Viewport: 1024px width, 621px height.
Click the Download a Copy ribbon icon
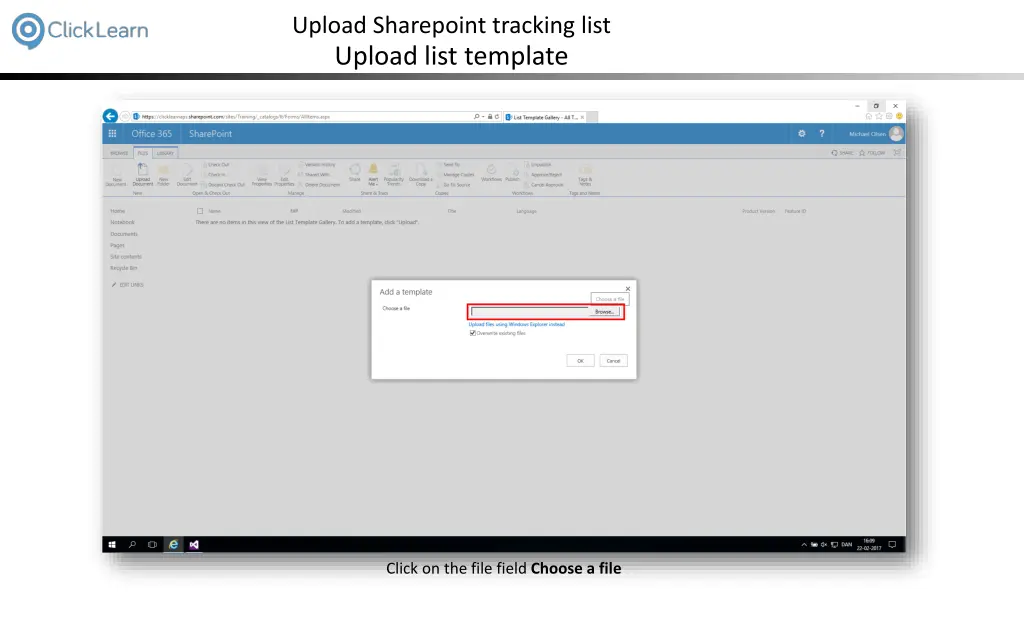click(x=421, y=175)
